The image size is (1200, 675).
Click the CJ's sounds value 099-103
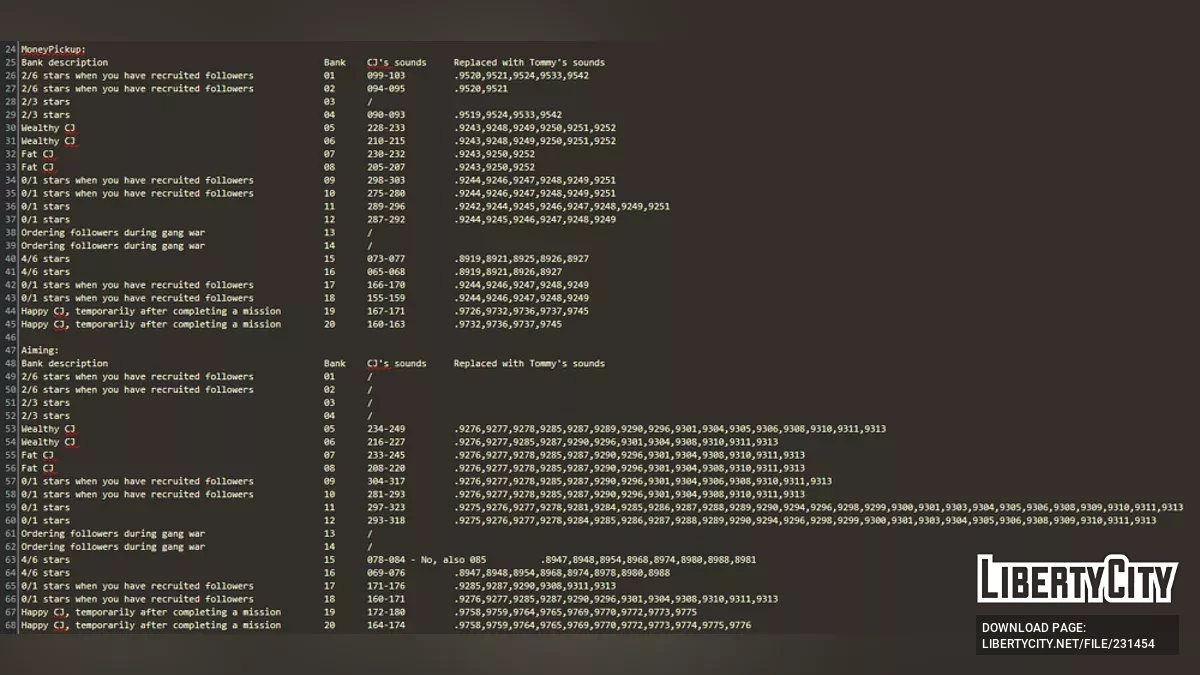(386, 76)
